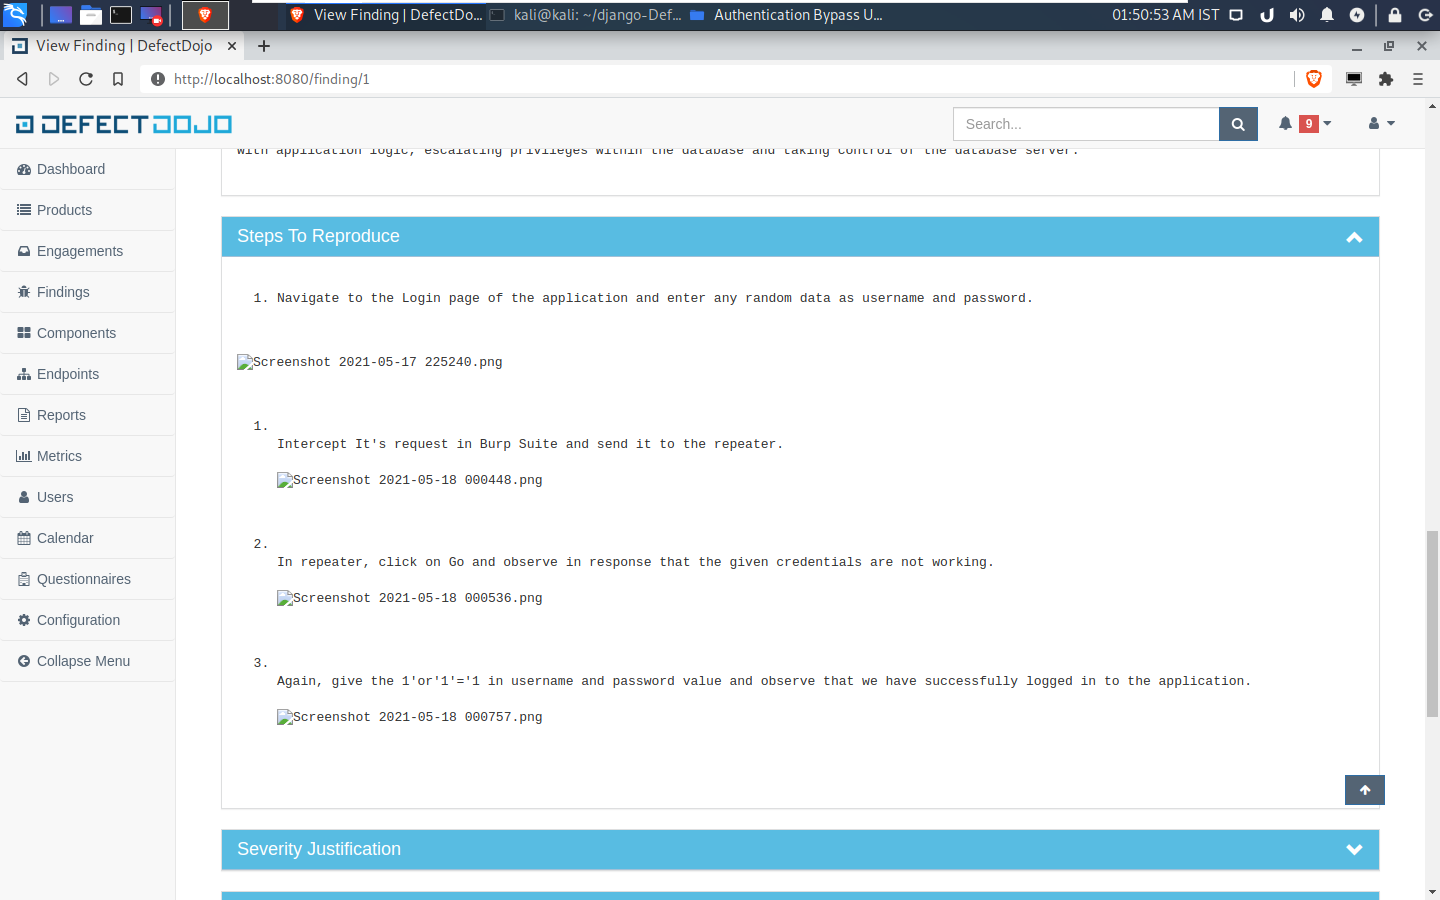1440x900 pixels.
Task: Open the Configuration section
Action: (x=77, y=620)
